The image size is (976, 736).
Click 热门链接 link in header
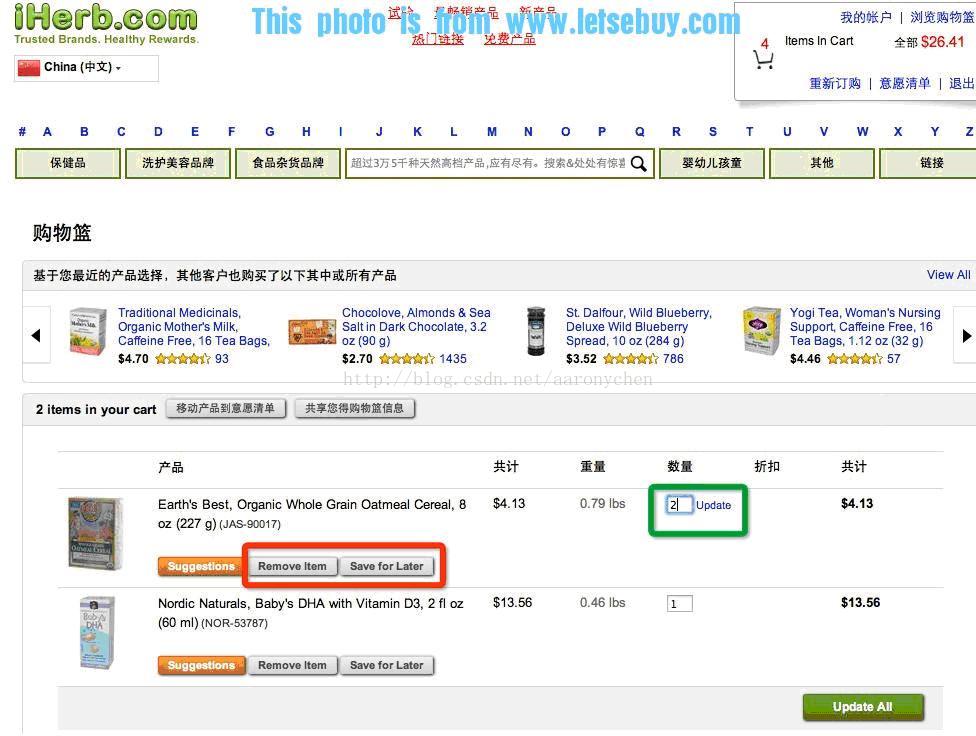[438, 39]
